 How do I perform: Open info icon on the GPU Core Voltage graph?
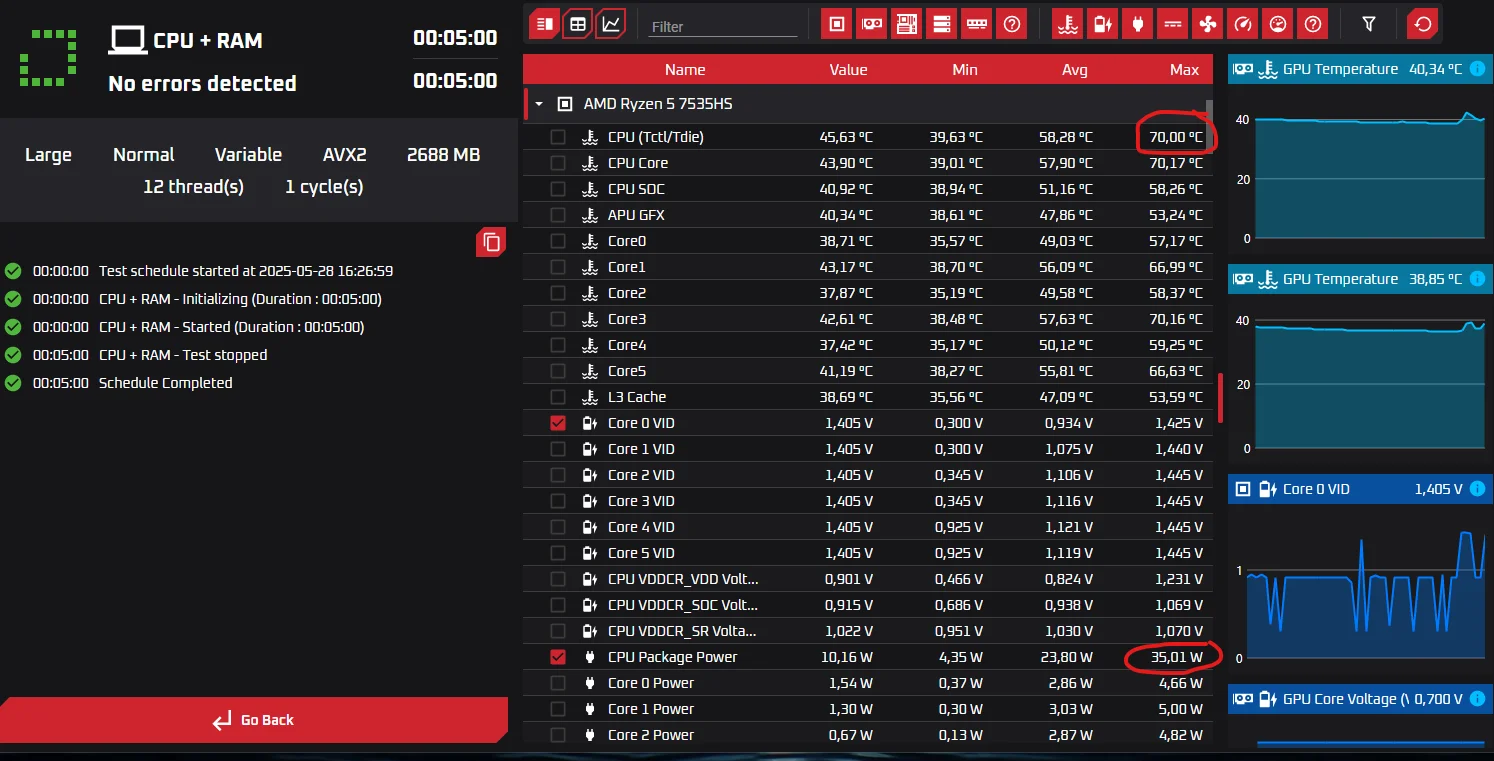pos(1476,699)
